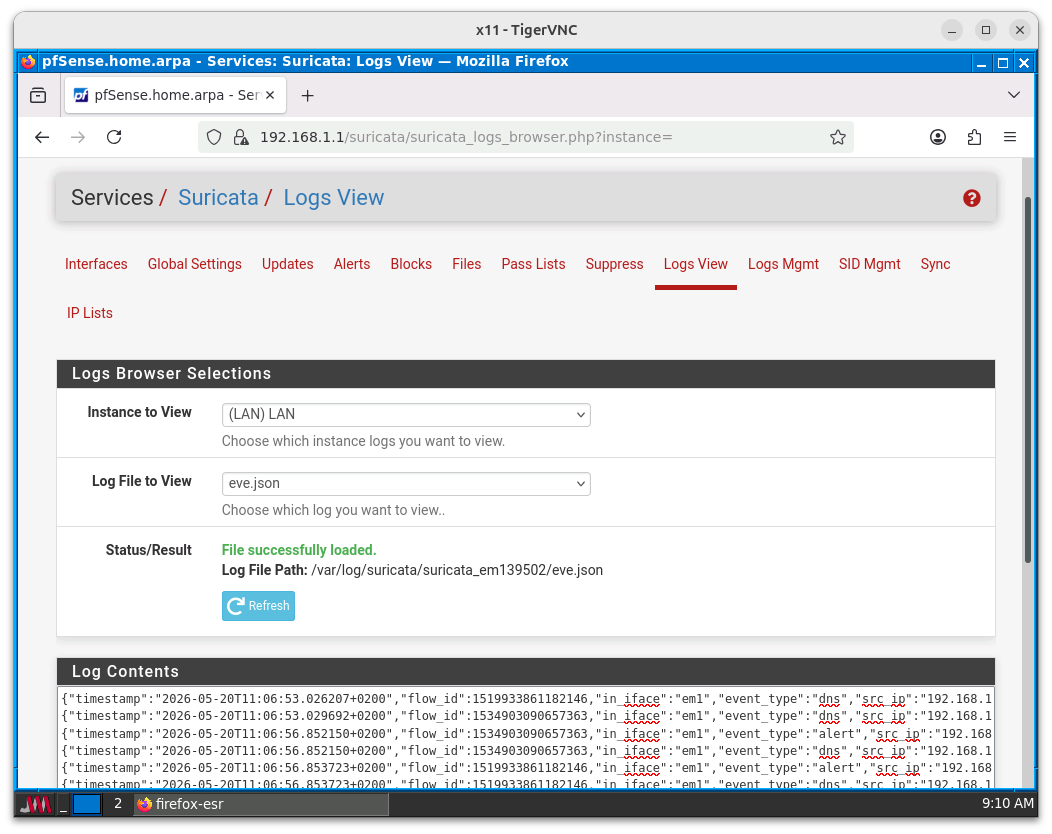This screenshot has height=834, width=1052.
Task: Select the firefox-esr taskbar entry
Action: (x=261, y=804)
